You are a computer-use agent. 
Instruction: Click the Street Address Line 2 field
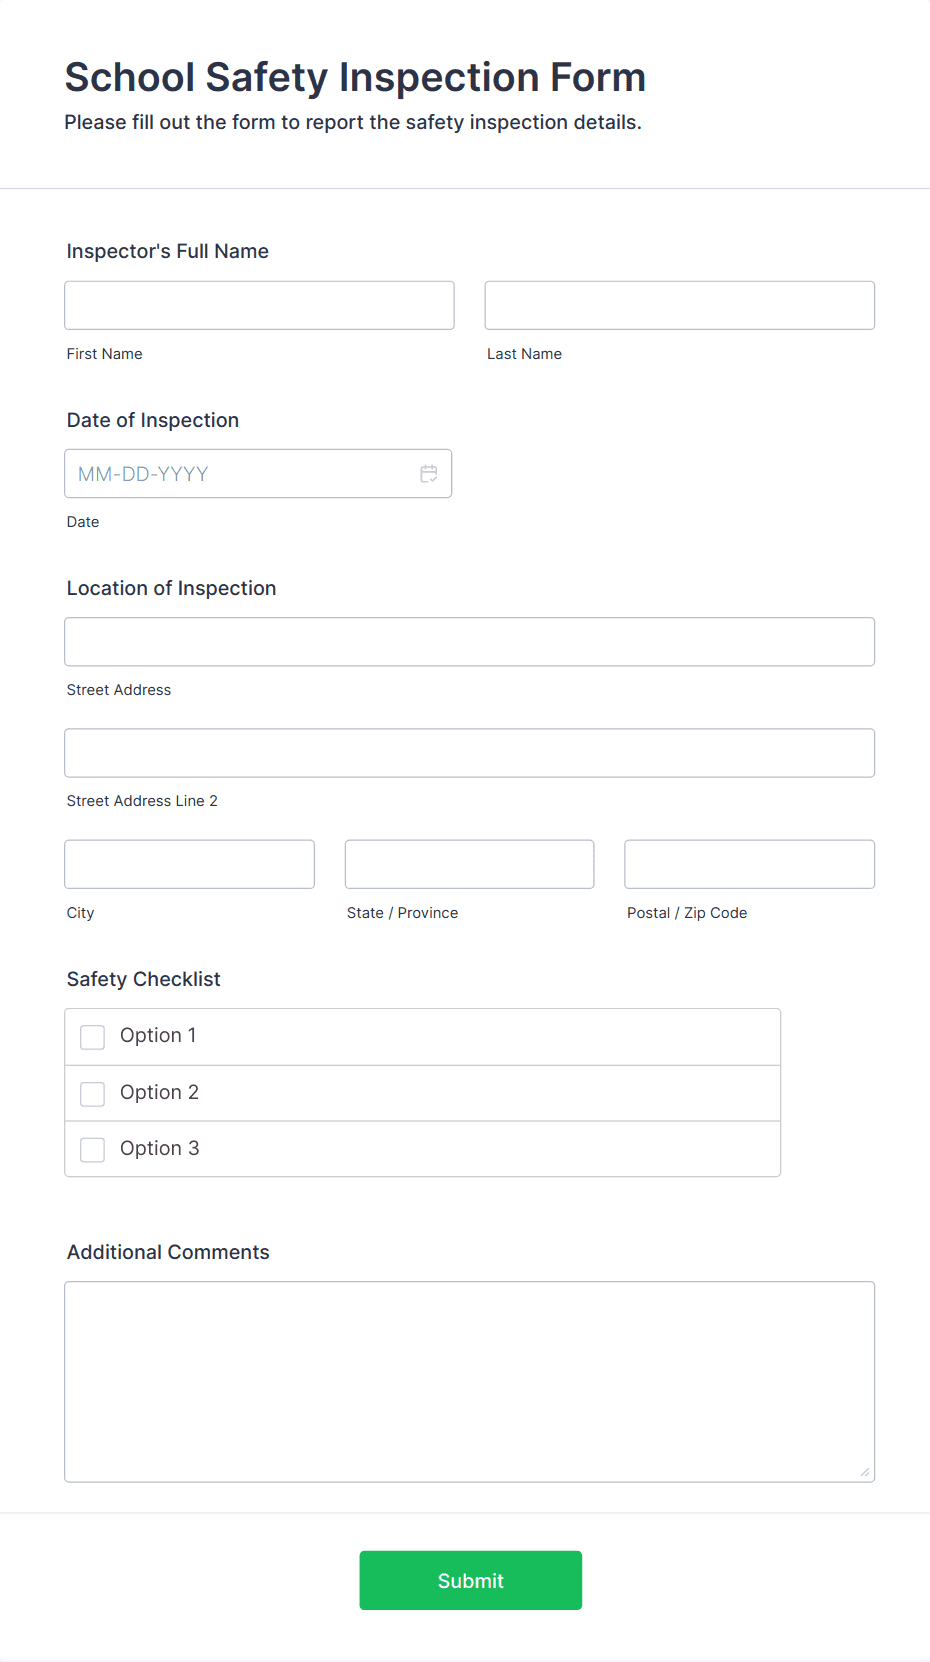[469, 752]
